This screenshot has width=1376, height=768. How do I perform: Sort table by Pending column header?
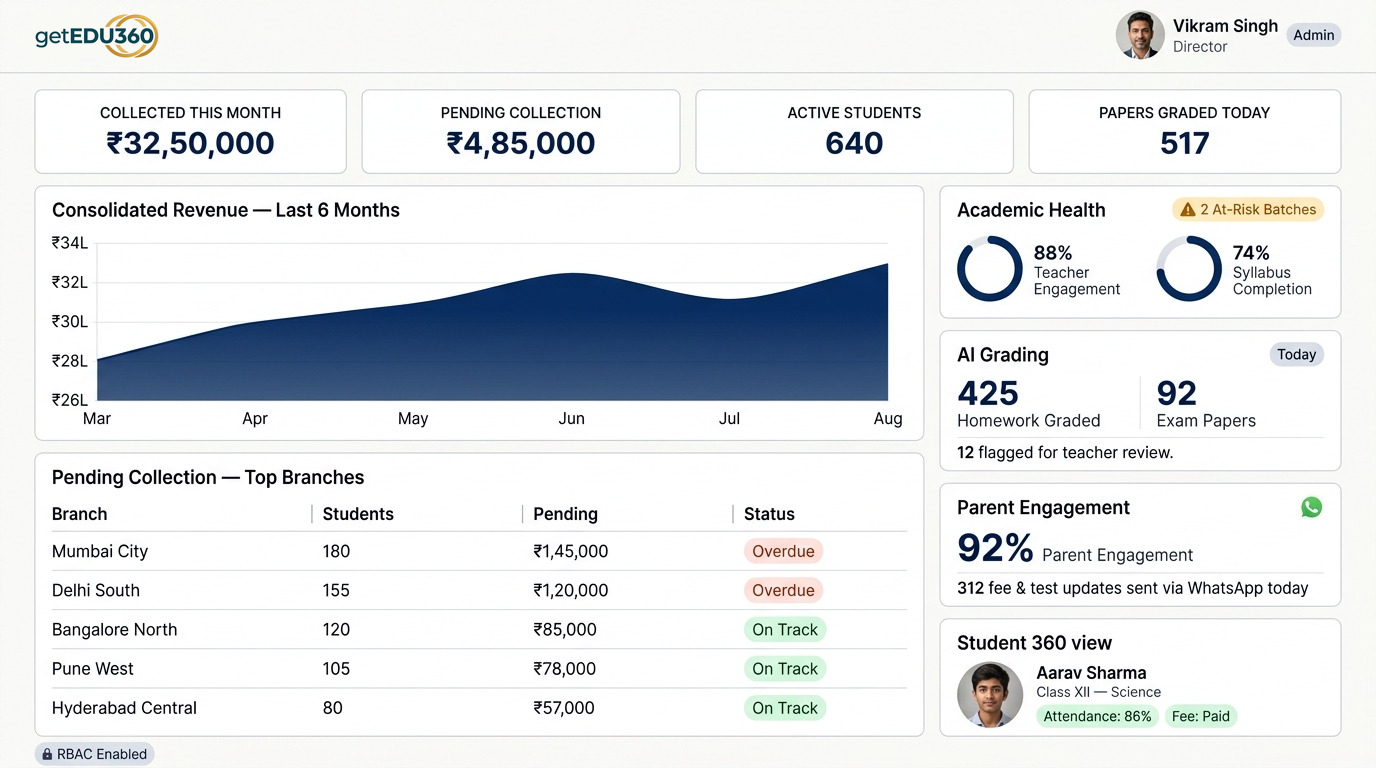pyautogui.click(x=565, y=514)
